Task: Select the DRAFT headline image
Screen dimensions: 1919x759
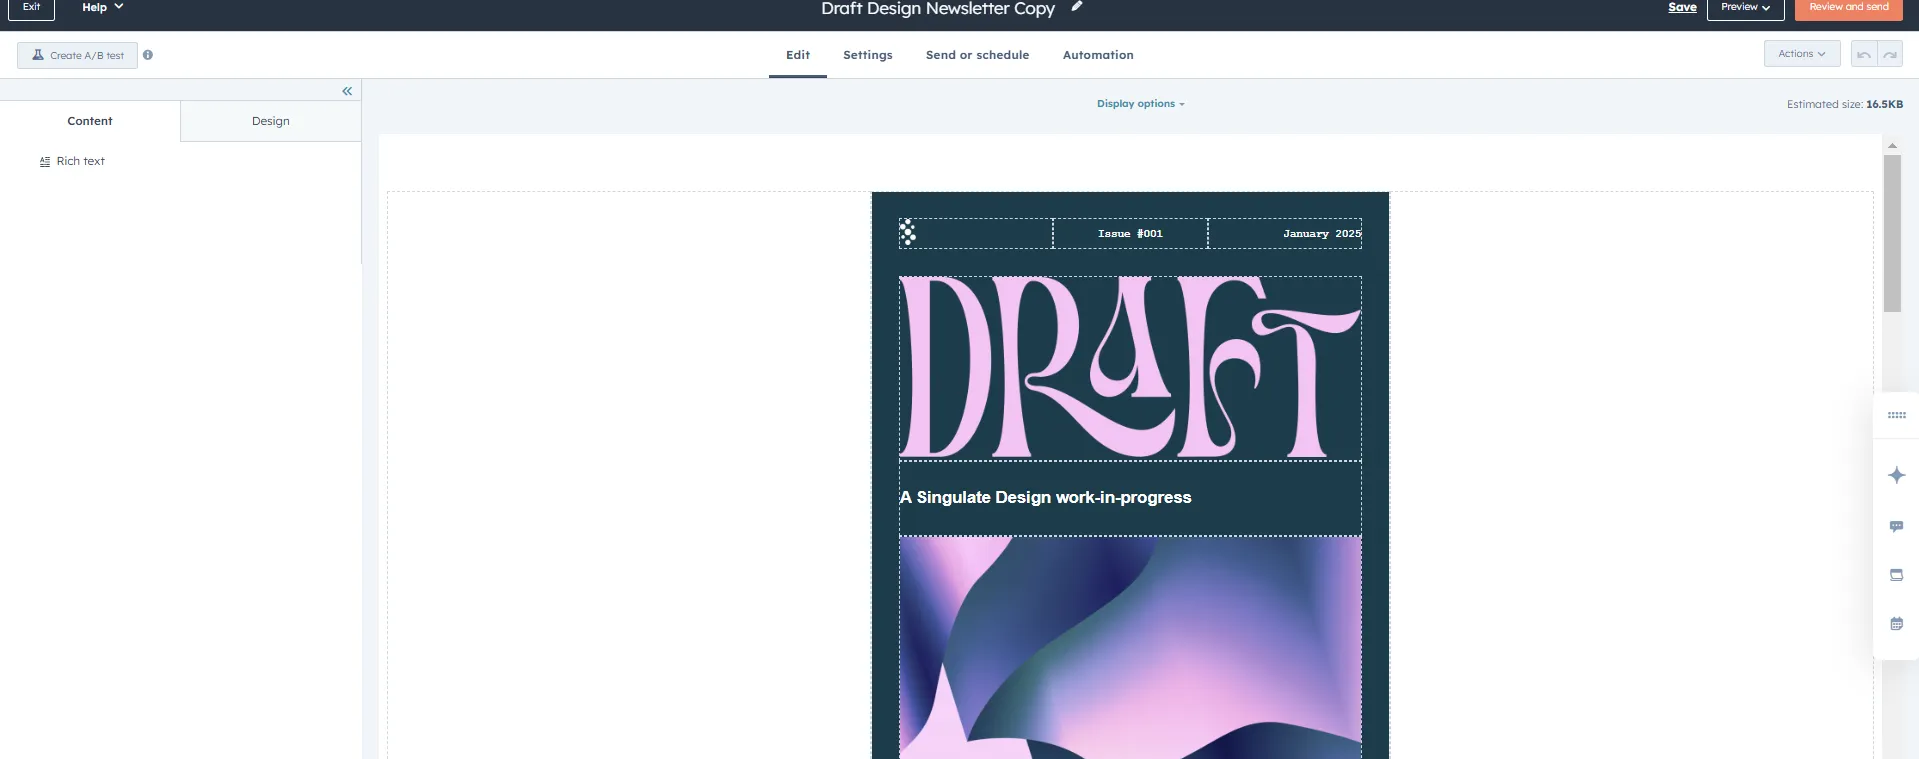Action: coord(1130,368)
